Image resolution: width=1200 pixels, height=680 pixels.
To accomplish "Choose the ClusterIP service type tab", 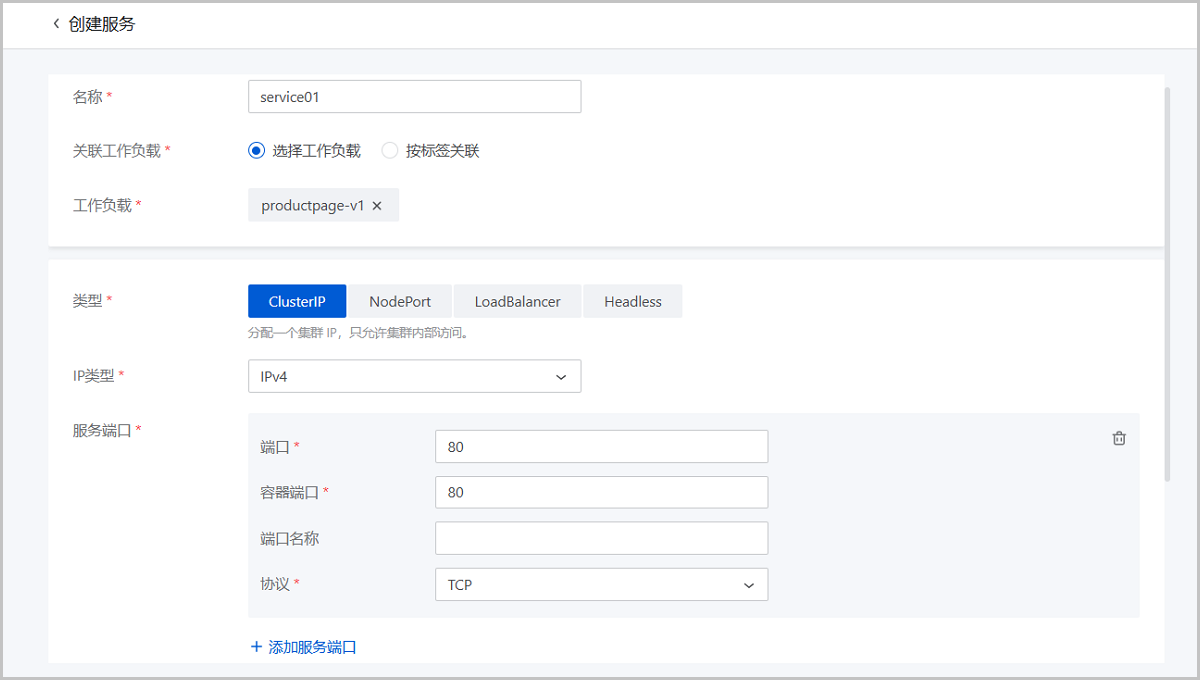I will point(297,301).
